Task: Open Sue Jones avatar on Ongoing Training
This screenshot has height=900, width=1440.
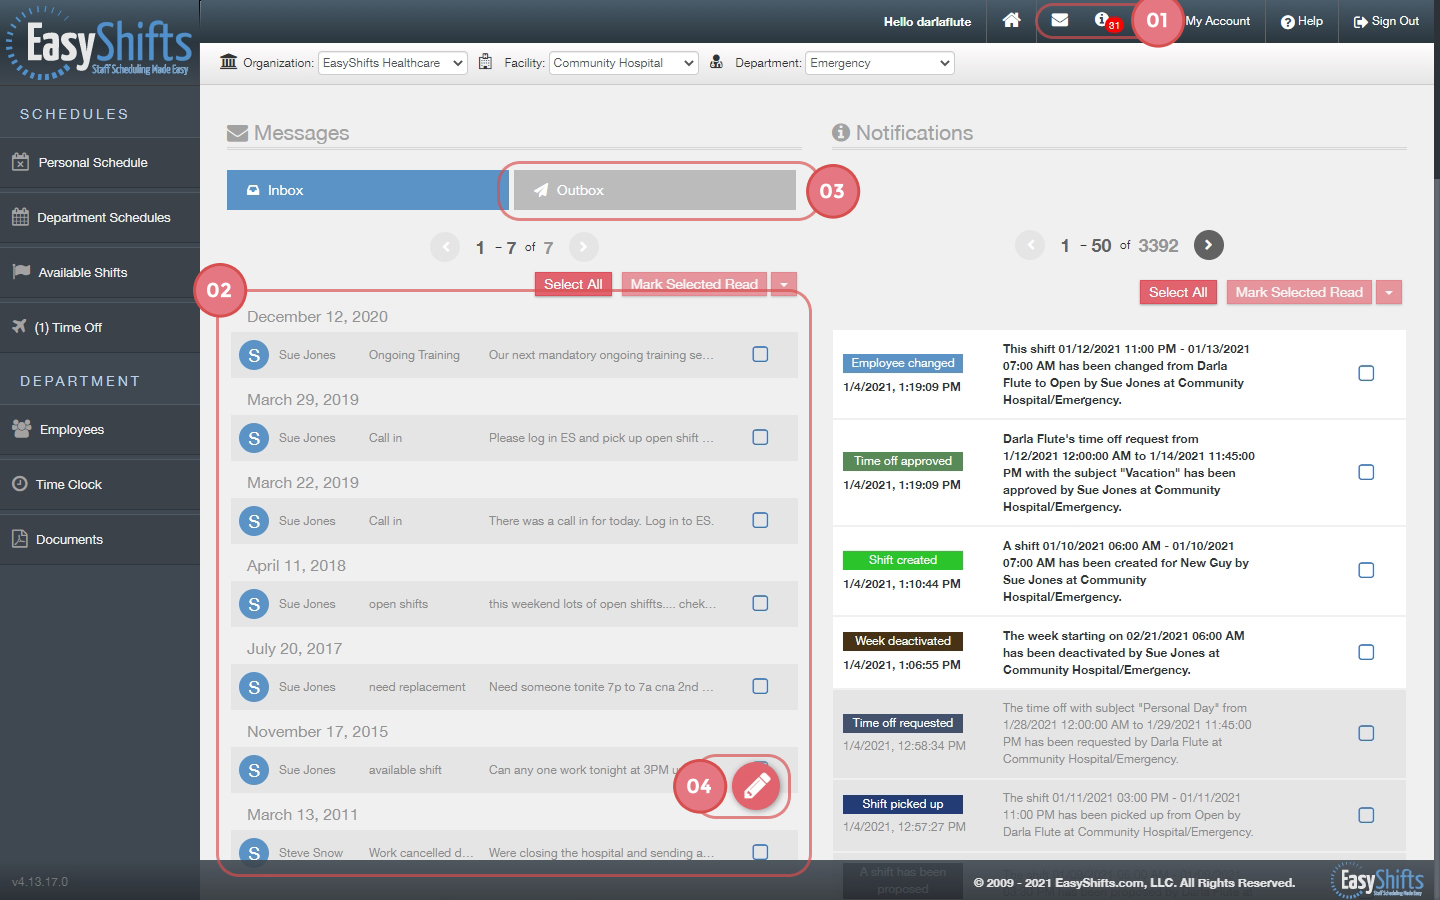Action: pos(254,355)
